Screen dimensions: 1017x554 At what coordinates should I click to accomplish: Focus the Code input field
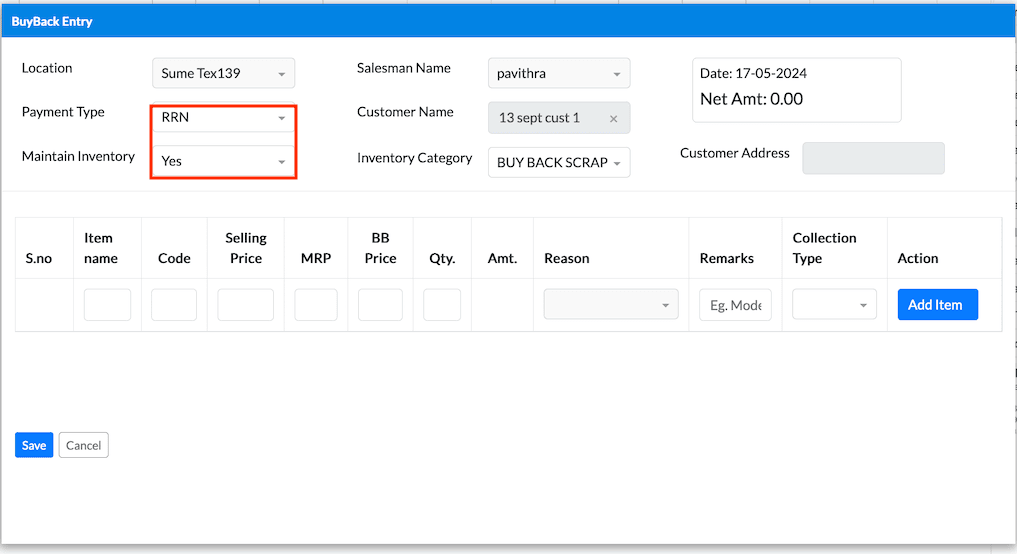click(174, 305)
